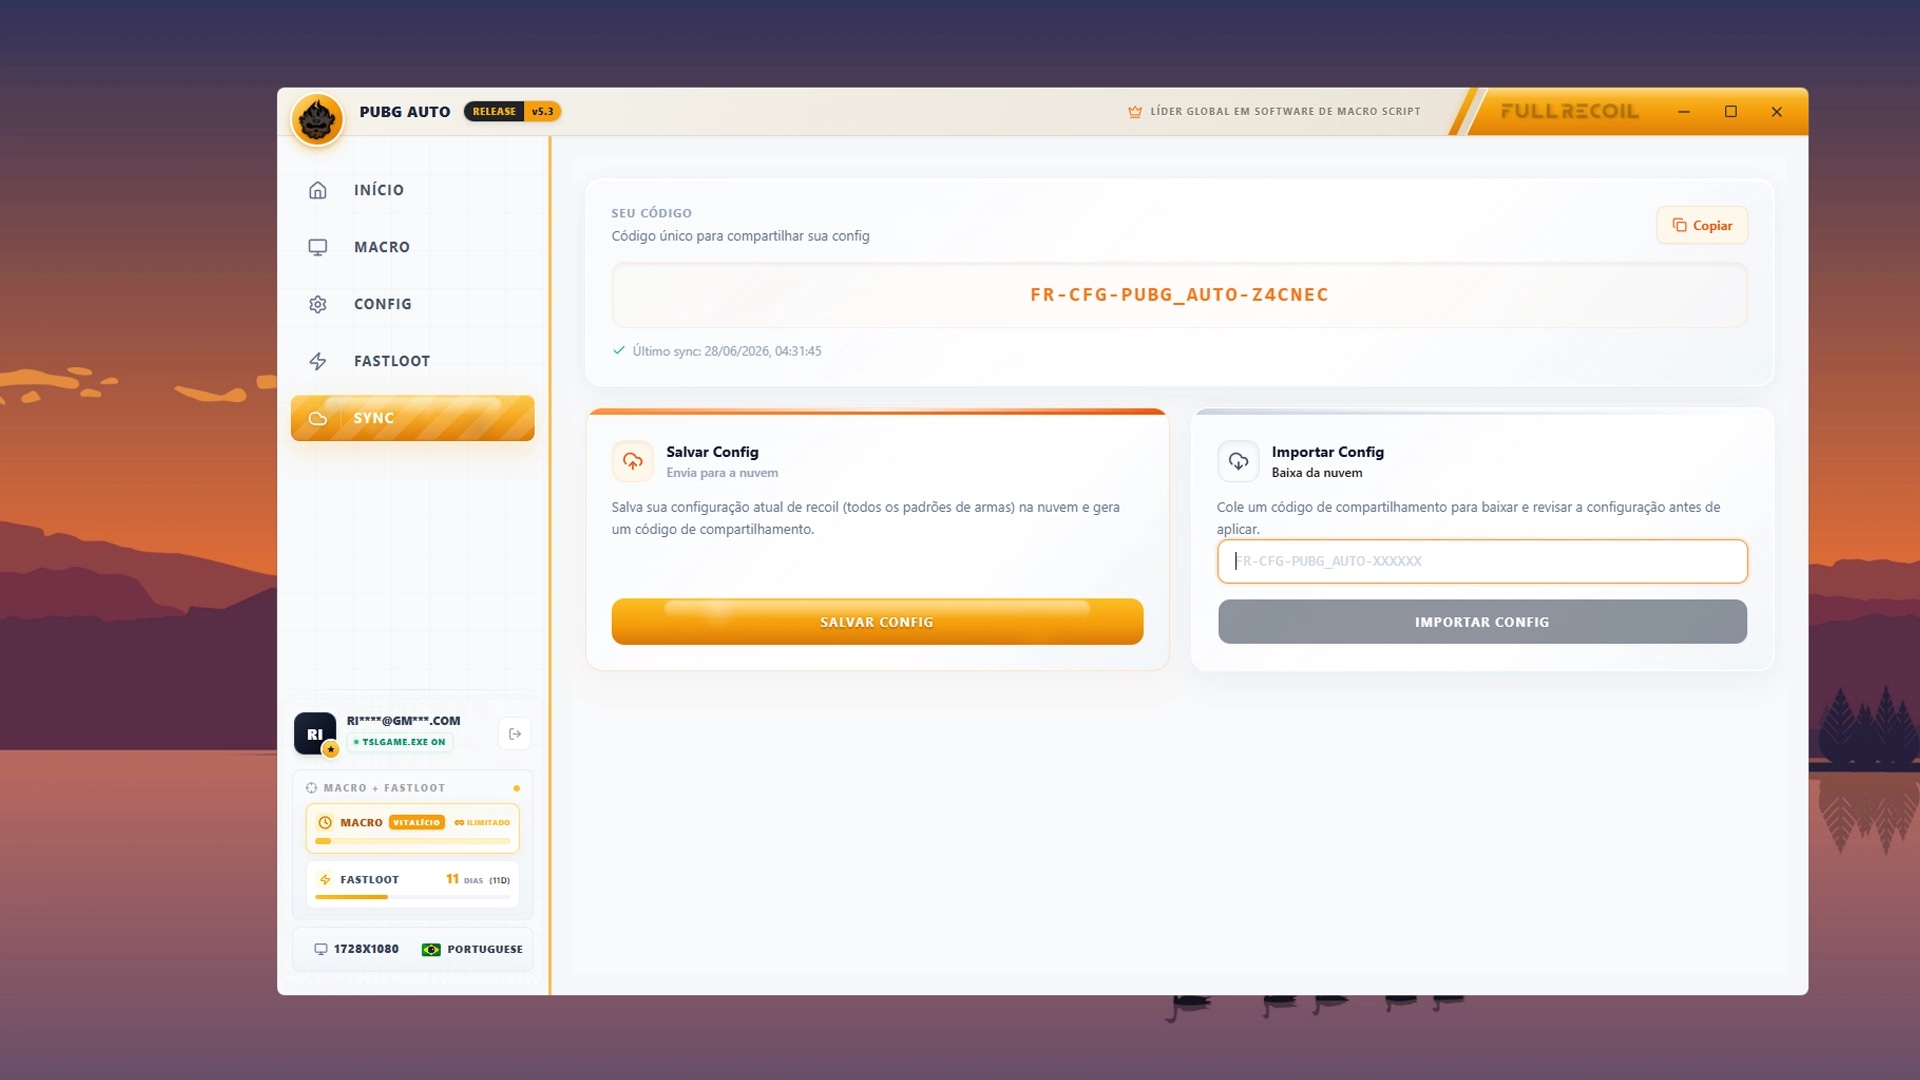The width and height of the screenshot is (1920, 1080).
Task: Click the Fastloot days remaining progress bar
Action: pos(412,897)
